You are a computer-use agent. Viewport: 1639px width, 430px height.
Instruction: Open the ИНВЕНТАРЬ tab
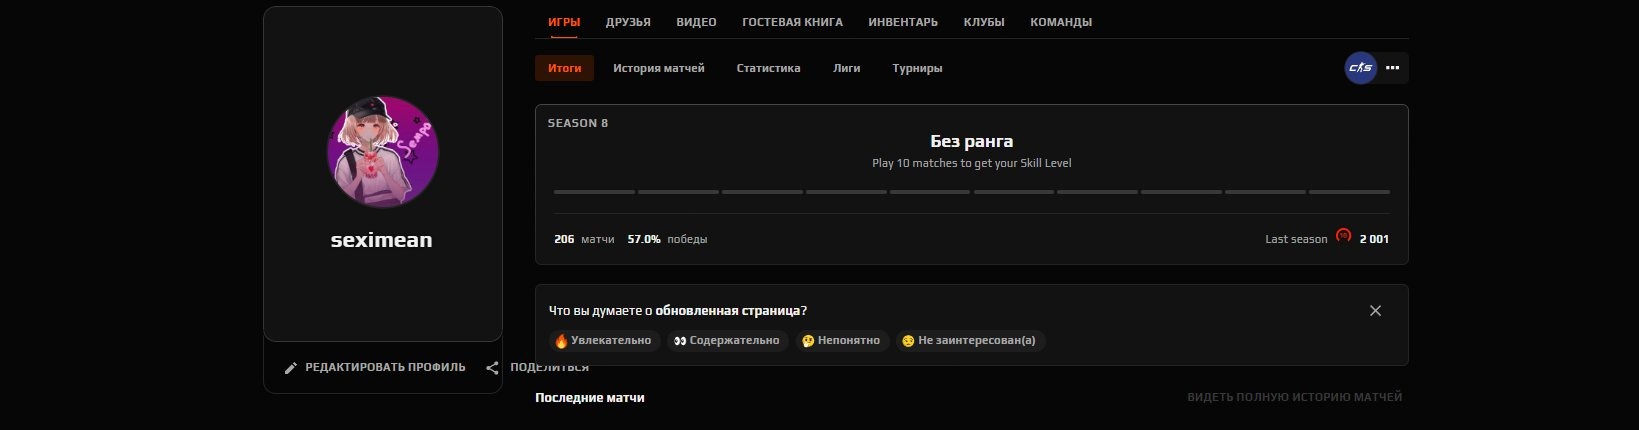903,22
